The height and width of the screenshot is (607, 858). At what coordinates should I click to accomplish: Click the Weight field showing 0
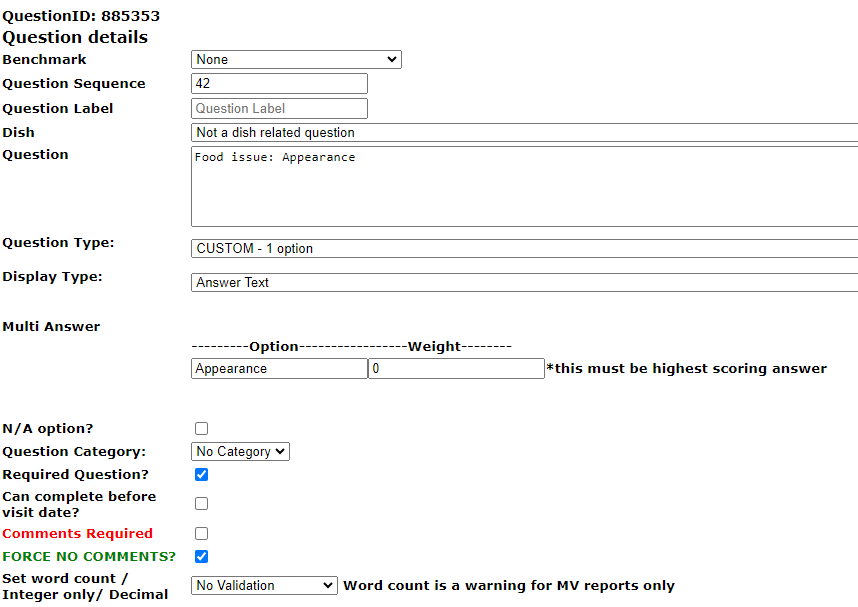click(x=456, y=369)
